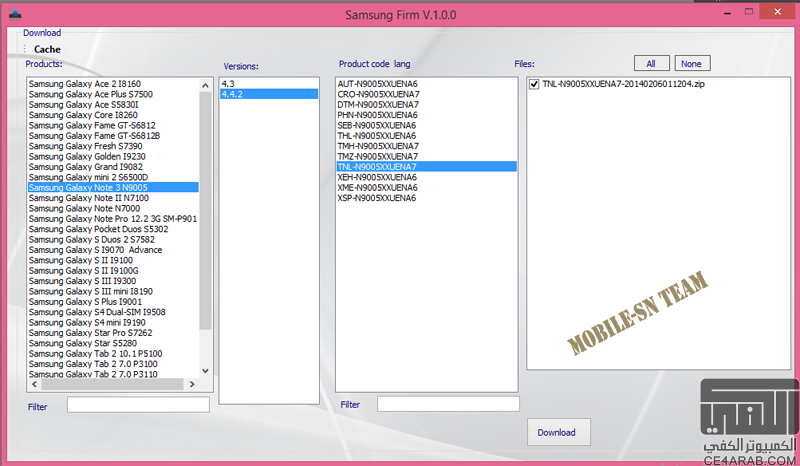Select product code TMH-N9005XXUENA7
Image resolution: width=800 pixels, height=466 pixels.
[x=427, y=146]
